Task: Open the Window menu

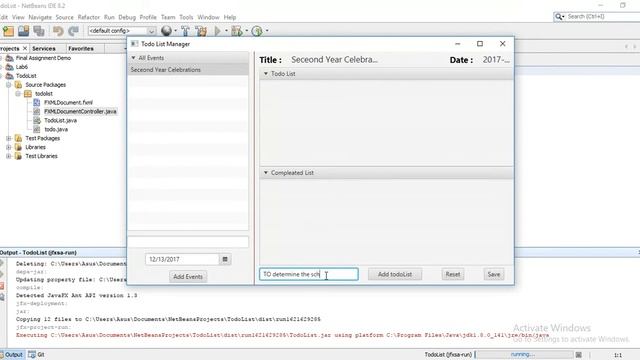Action: (208, 17)
